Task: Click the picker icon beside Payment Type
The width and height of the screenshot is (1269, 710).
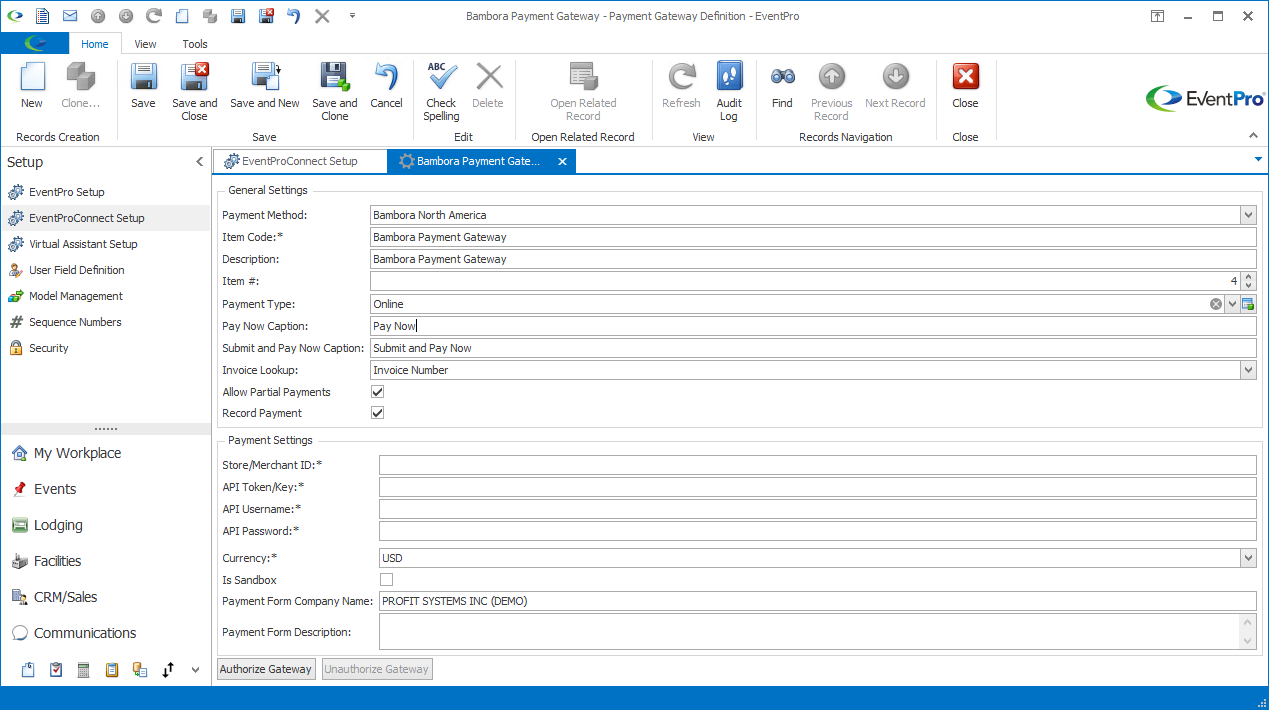Action: tap(1248, 304)
